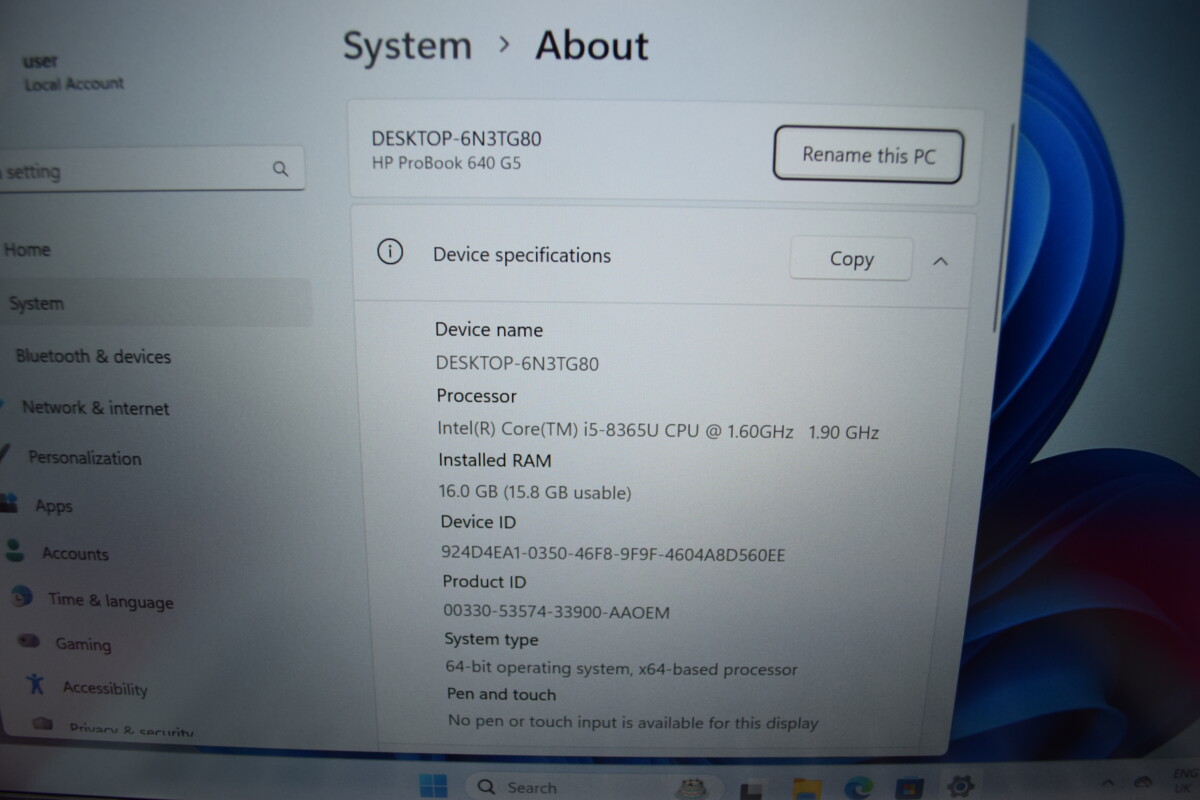The width and height of the screenshot is (1200, 800).
Task: Collapse the Device specifications section
Action: click(940, 261)
